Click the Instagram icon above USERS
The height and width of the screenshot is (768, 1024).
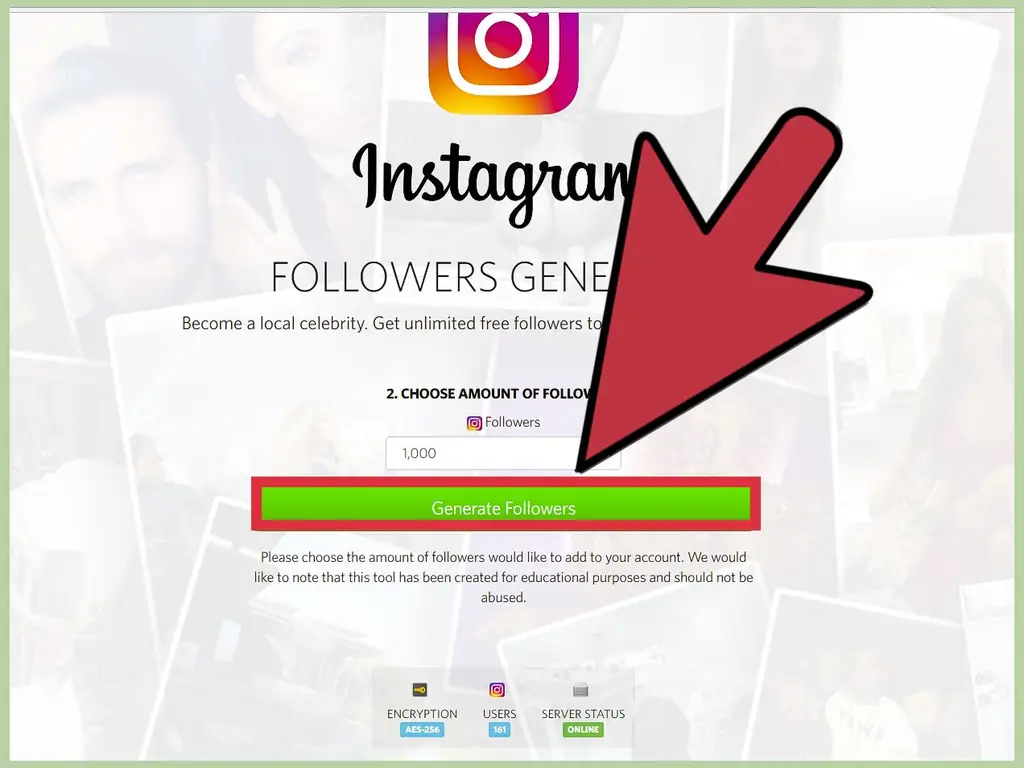(497, 690)
